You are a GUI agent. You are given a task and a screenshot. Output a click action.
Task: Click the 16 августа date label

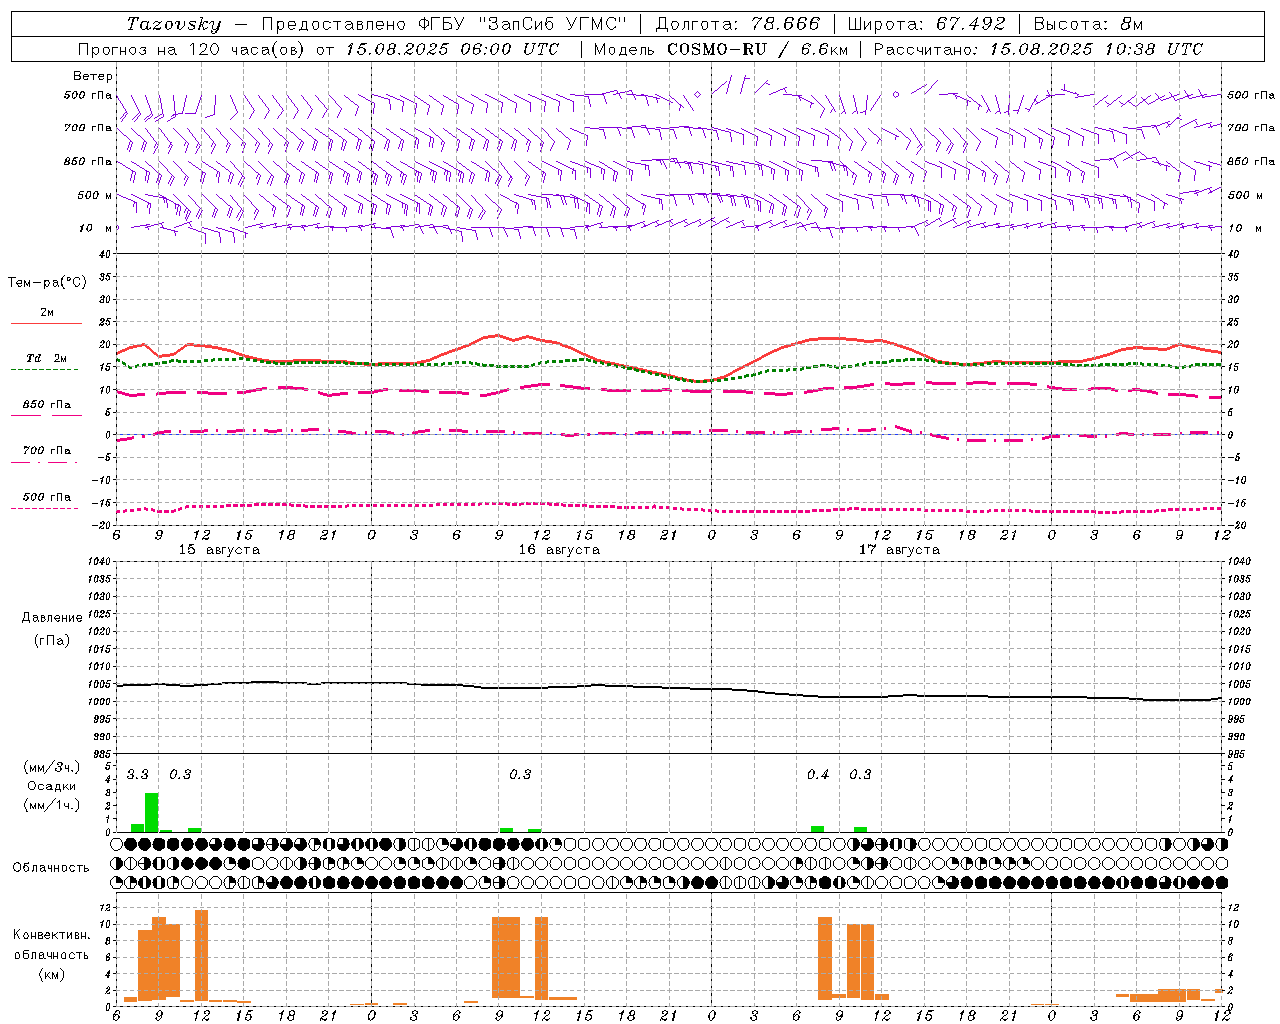559,550
